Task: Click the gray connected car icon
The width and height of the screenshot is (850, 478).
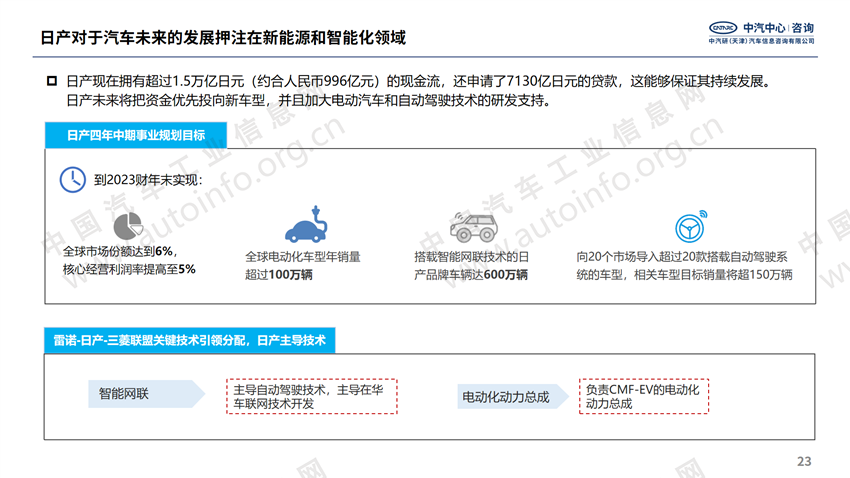Action: pos(473,227)
